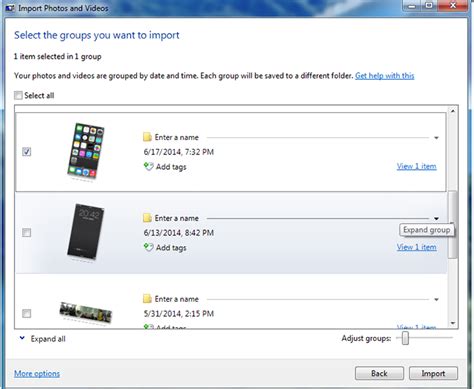Expand the 5/31/2014 group with arrow
Screen dimensions: 474x389
pyautogui.click(x=436, y=299)
